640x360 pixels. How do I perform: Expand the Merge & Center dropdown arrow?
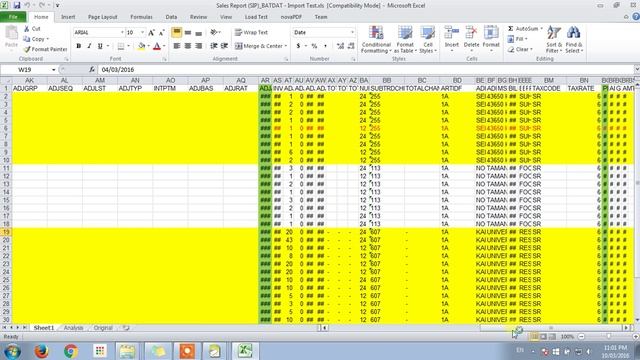pos(286,46)
